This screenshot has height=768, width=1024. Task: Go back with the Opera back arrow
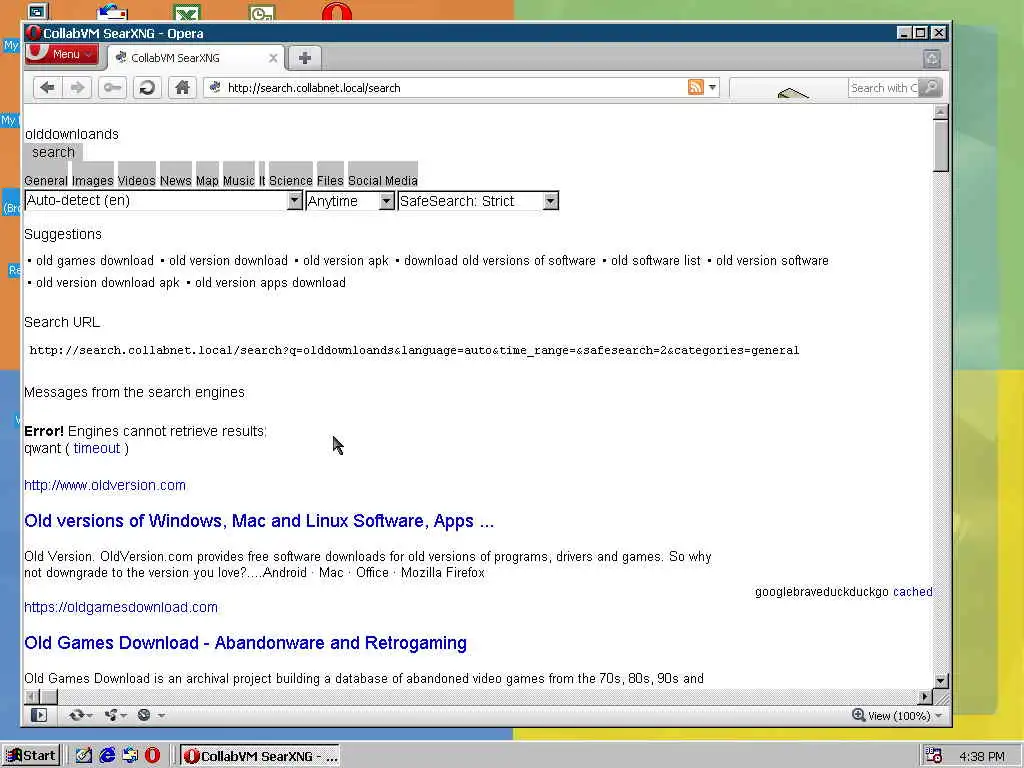(x=47, y=88)
